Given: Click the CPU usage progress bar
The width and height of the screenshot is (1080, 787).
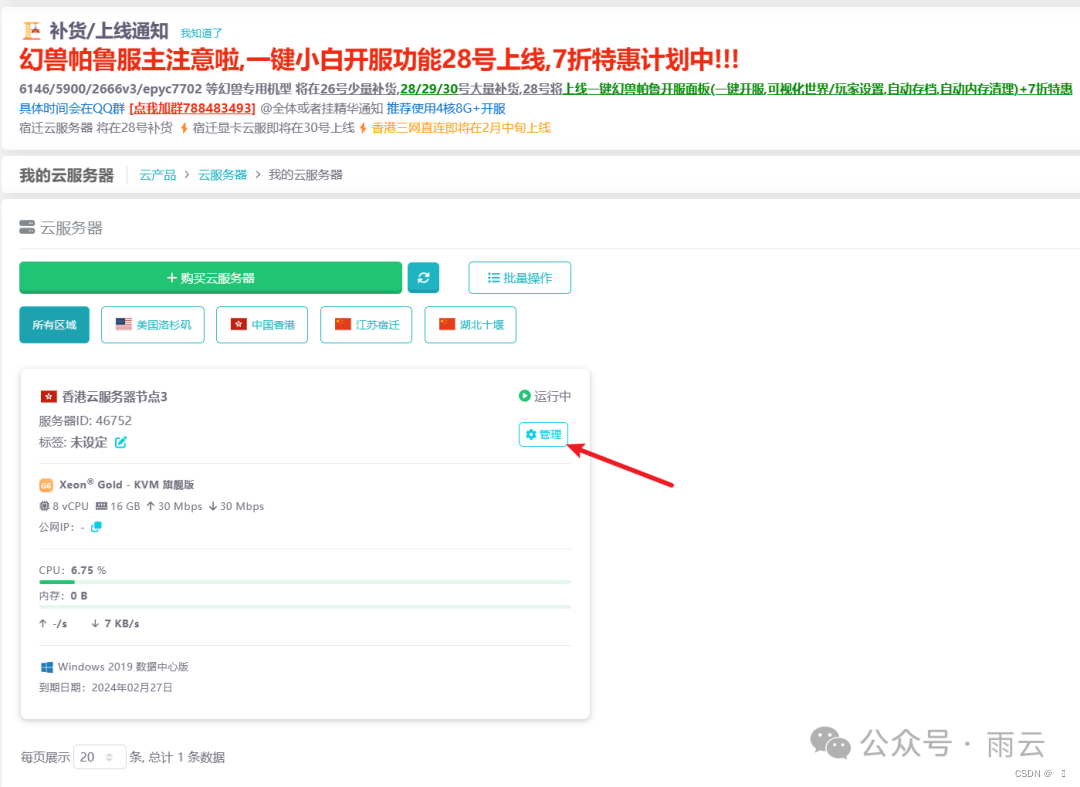Looking at the screenshot, I should (300, 582).
